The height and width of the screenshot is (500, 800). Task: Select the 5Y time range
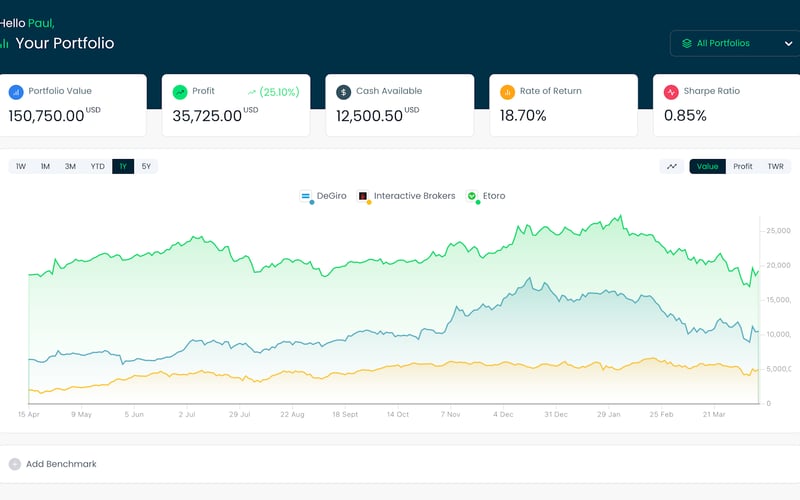tap(146, 166)
